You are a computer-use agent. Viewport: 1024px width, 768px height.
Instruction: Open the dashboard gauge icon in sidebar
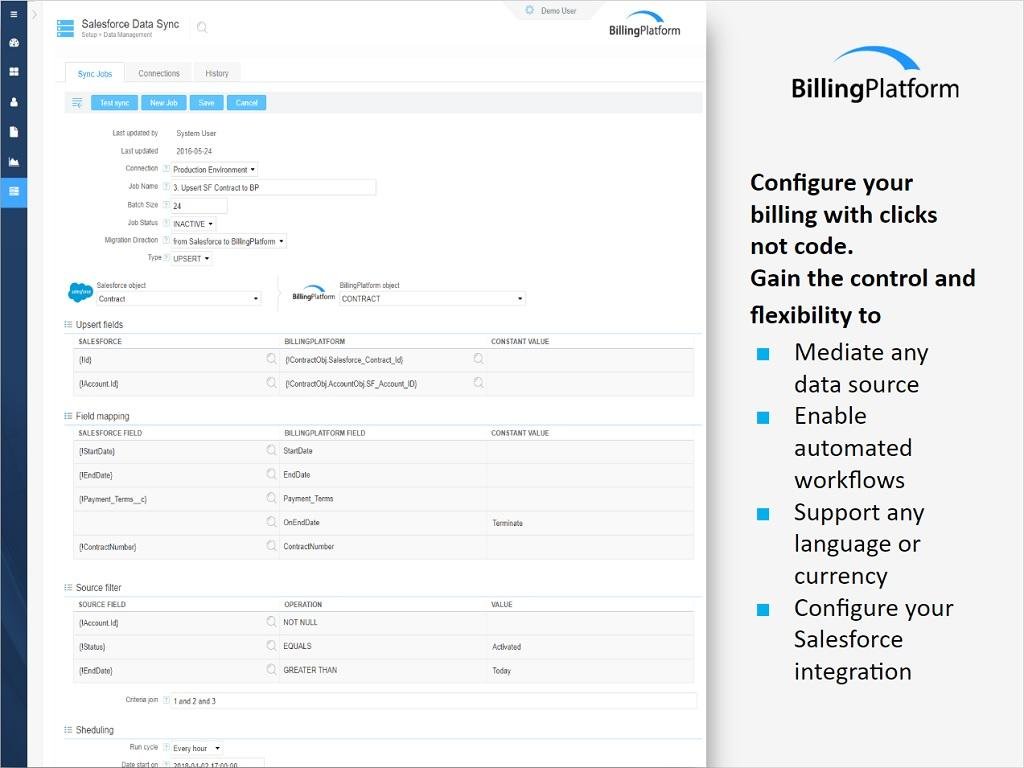tap(14, 43)
